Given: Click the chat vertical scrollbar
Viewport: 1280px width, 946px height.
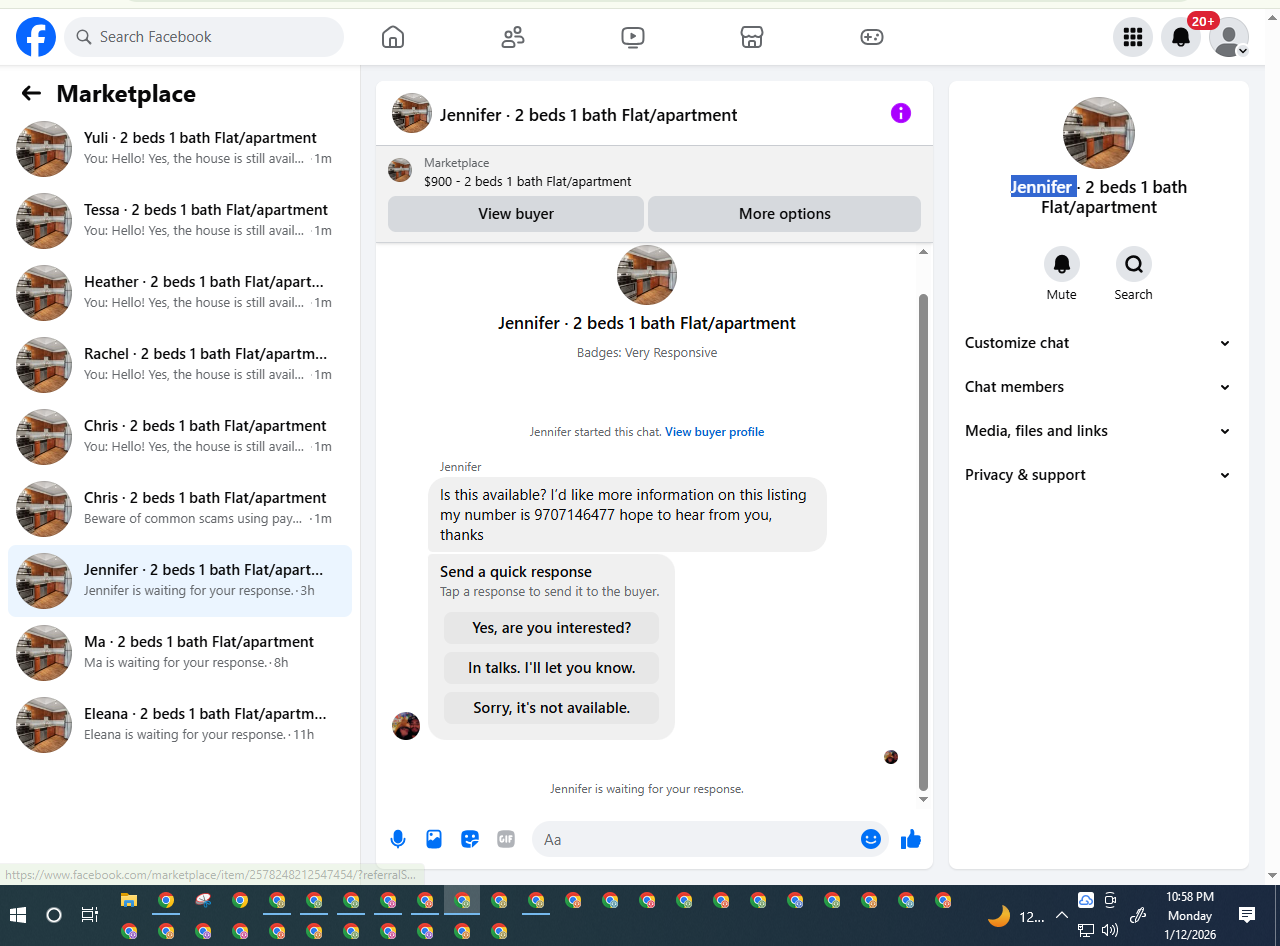Looking at the screenshot, I should (923, 540).
